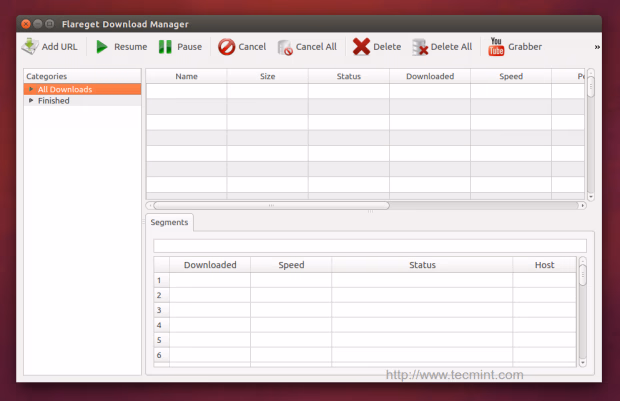Image resolution: width=620 pixels, height=401 pixels.
Task: Click the Delete label text
Action: click(387, 47)
